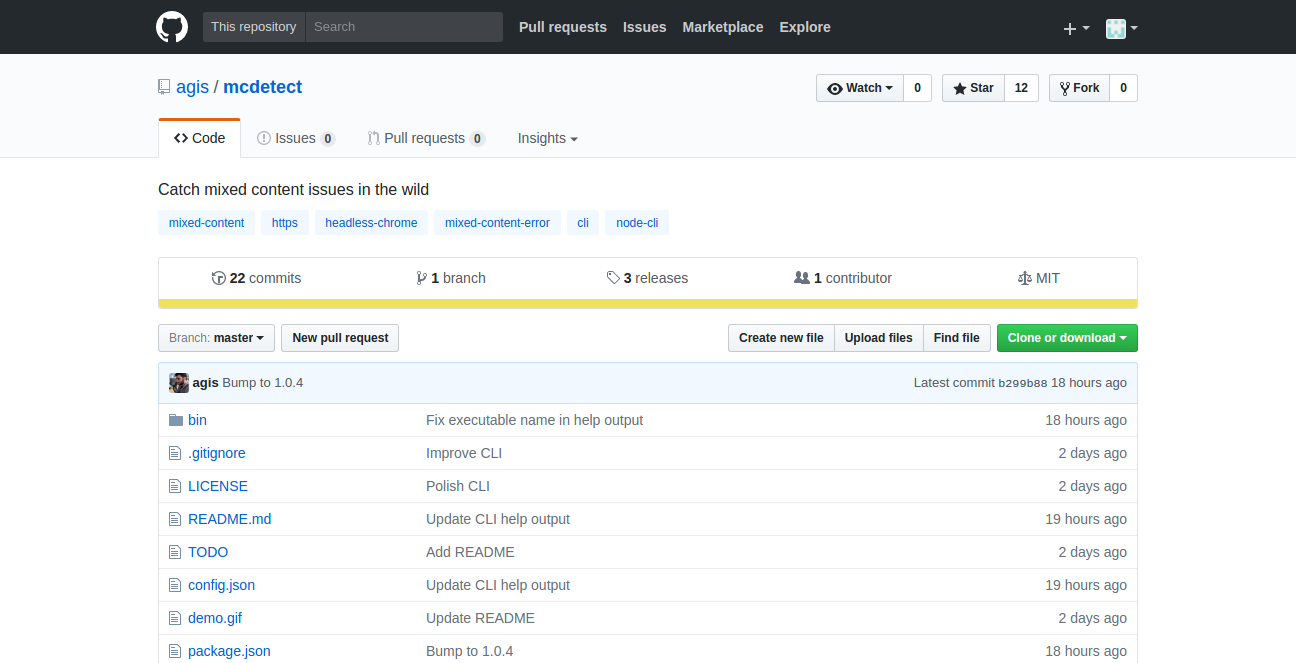Click the scales license icon beside MIT
1296x663 pixels.
click(1024, 278)
